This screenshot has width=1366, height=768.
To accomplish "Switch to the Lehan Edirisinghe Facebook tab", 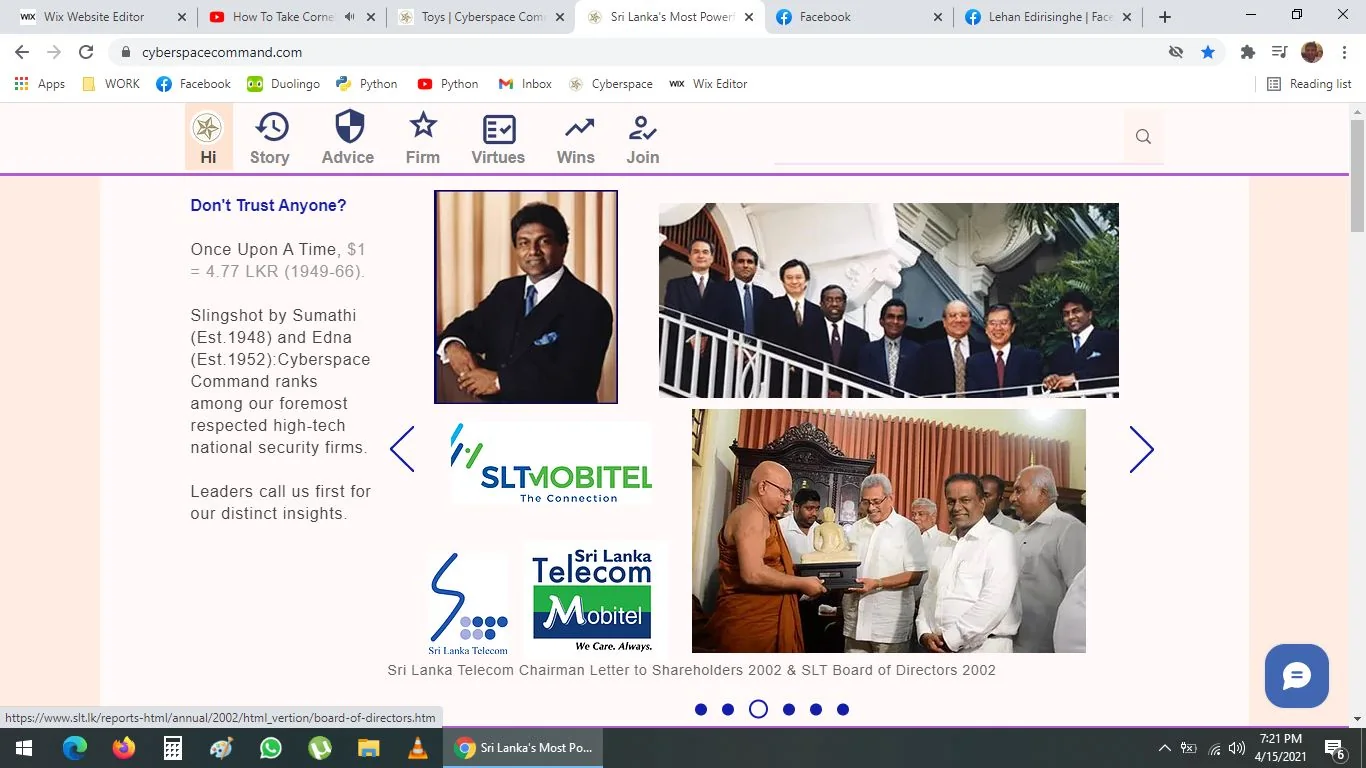I will point(1047,17).
